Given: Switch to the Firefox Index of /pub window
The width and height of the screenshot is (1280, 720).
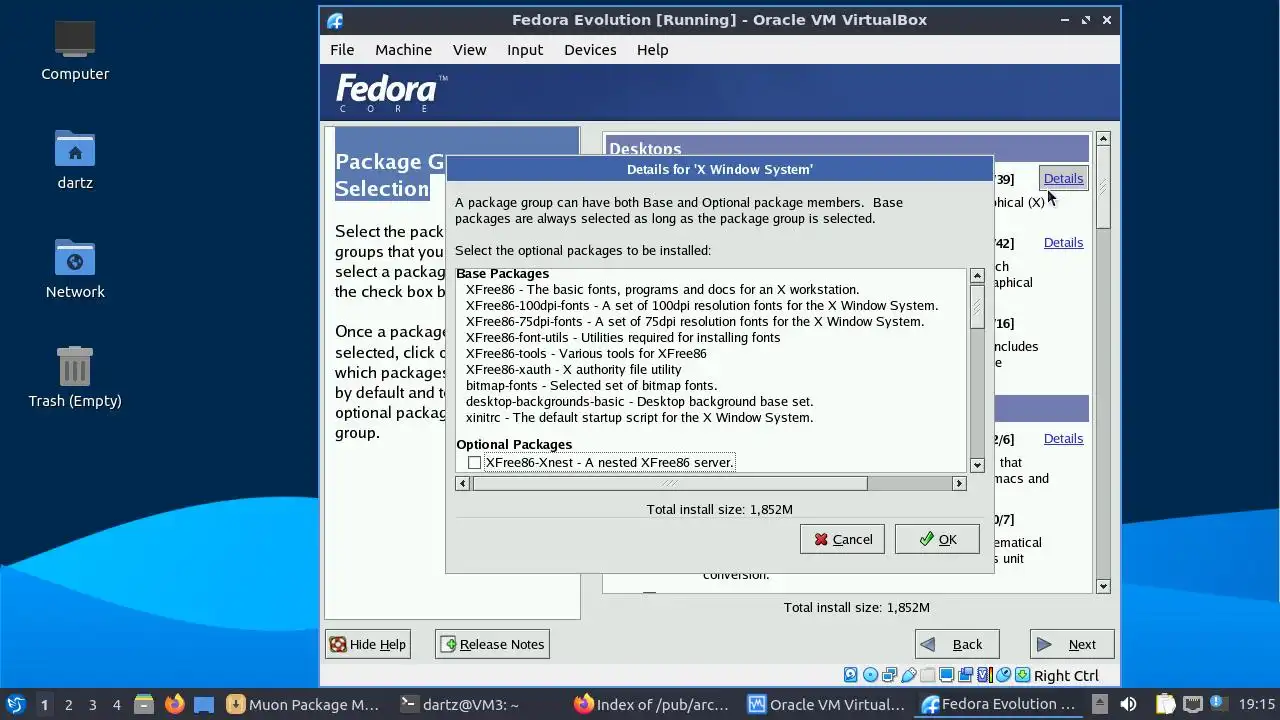Looking at the screenshot, I should click(652, 704).
